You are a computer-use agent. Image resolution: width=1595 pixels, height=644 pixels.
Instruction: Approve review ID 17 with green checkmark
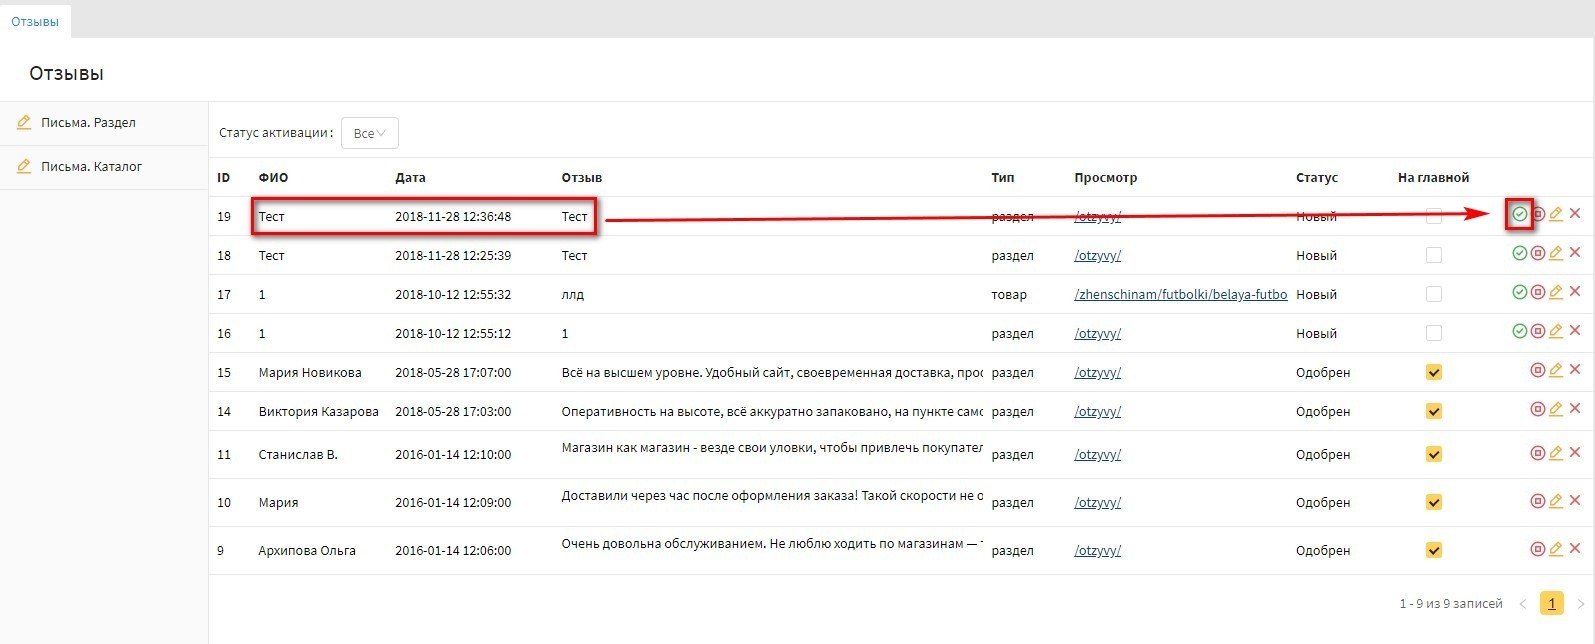click(1519, 292)
